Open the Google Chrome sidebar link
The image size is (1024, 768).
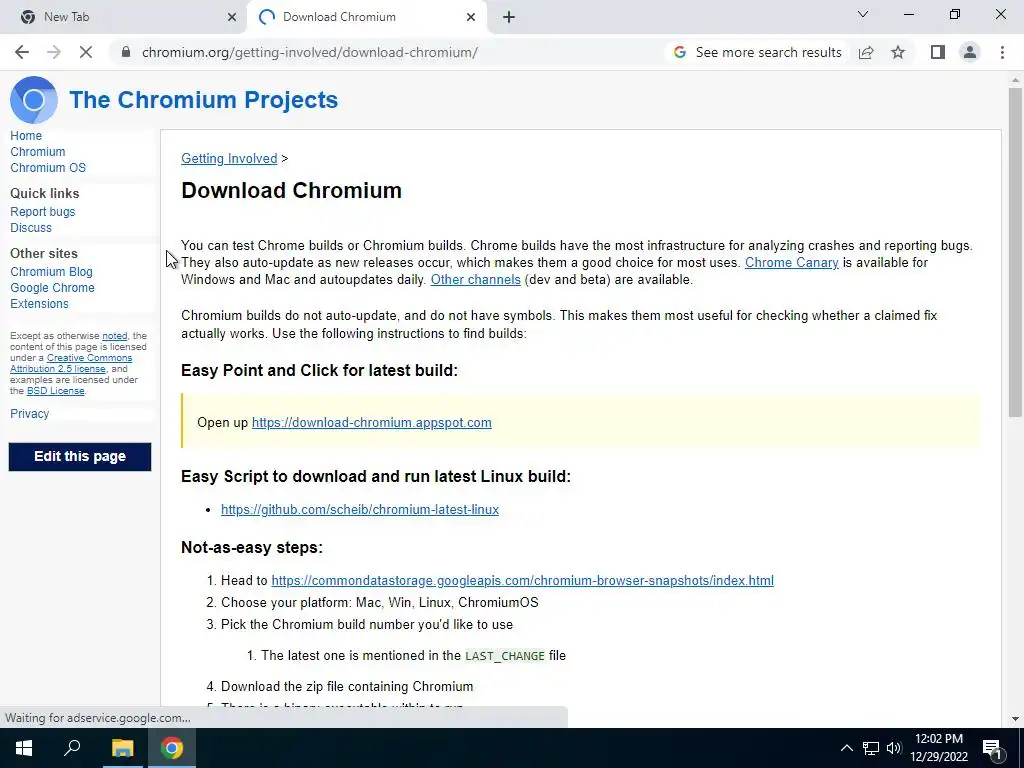pos(52,288)
